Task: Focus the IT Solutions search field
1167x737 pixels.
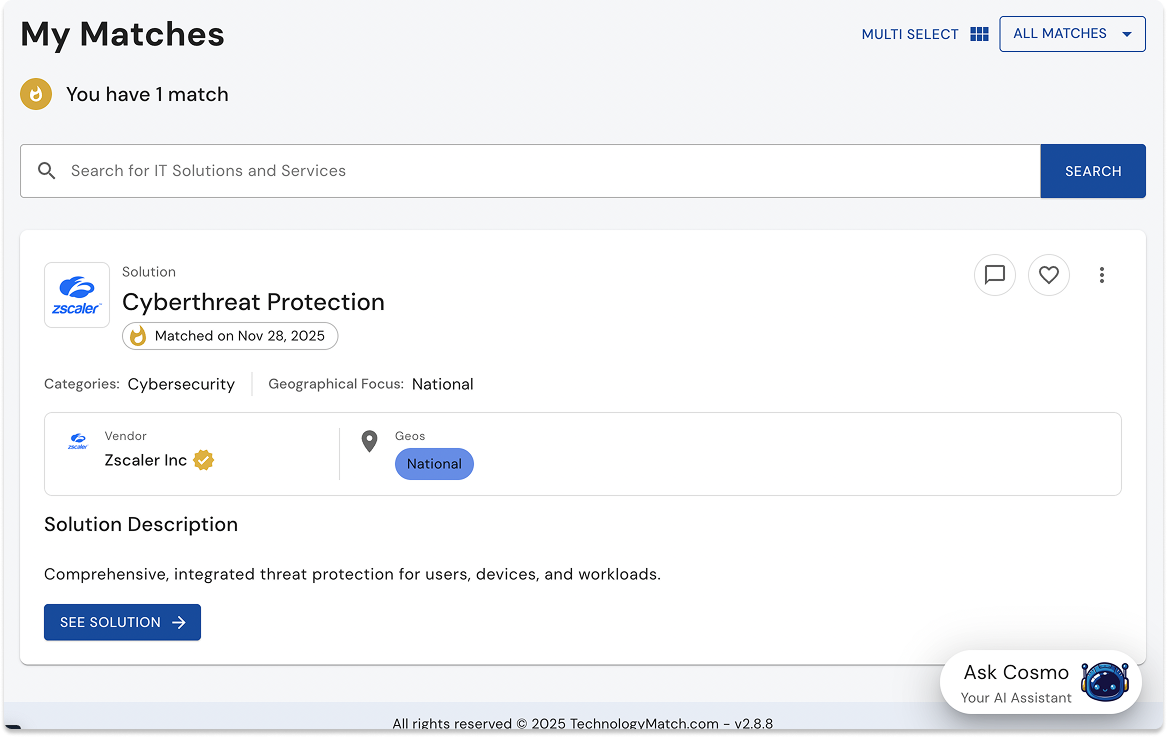Action: pyautogui.click(x=530, y=171)
